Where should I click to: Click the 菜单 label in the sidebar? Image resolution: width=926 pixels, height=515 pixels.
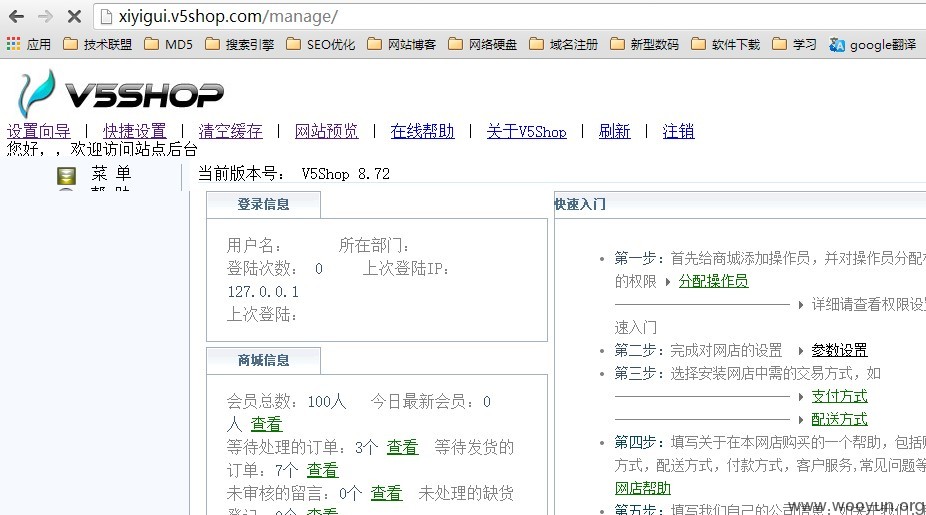(111, 174)
